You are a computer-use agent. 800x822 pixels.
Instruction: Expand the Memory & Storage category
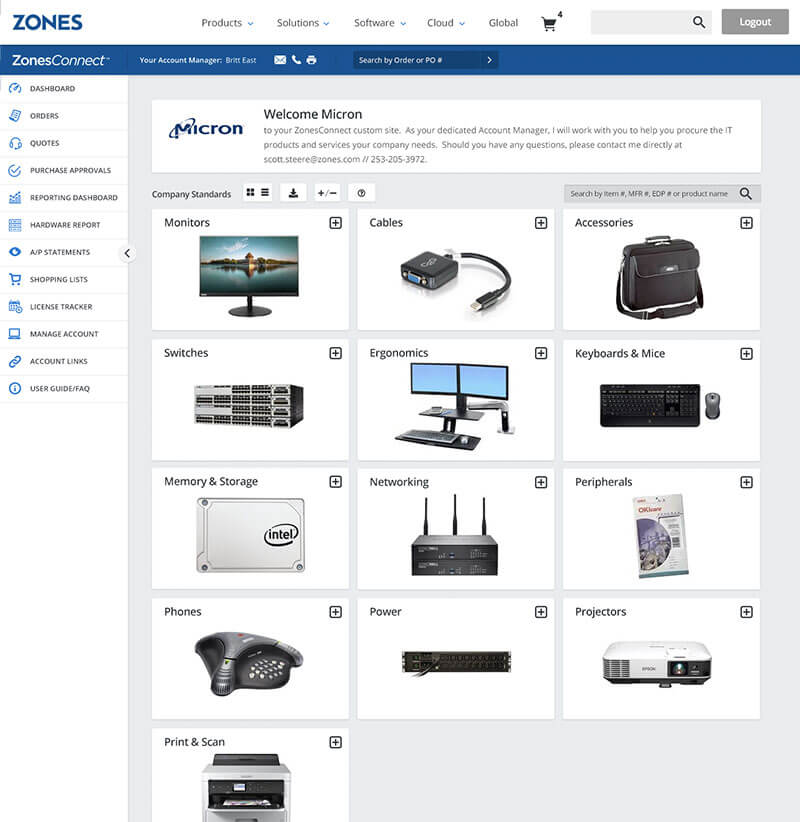coord(336,482)
